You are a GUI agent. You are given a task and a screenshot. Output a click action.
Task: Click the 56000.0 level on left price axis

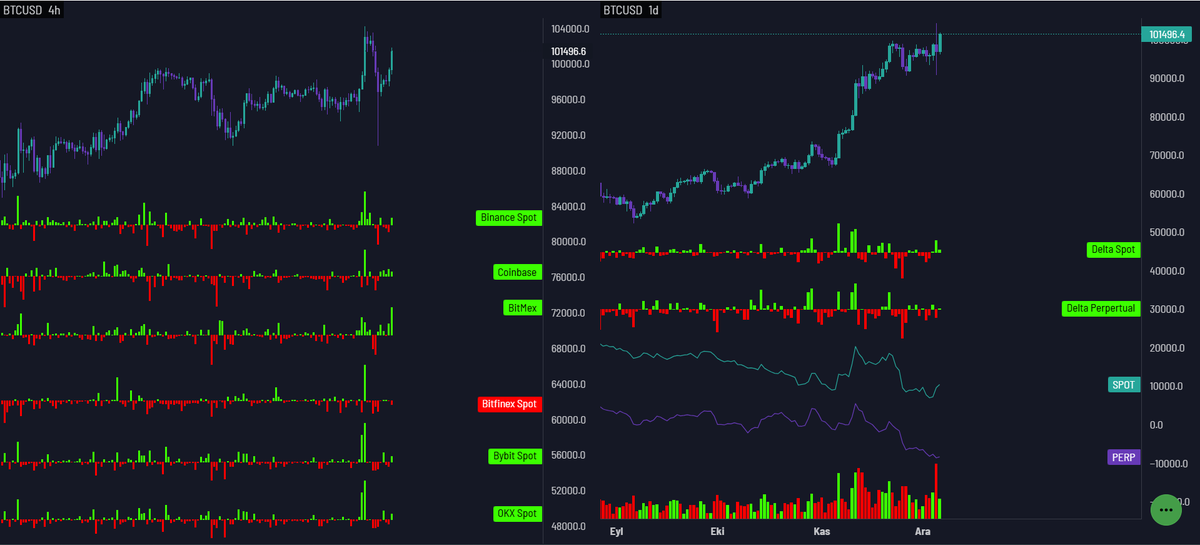(570, 456)
